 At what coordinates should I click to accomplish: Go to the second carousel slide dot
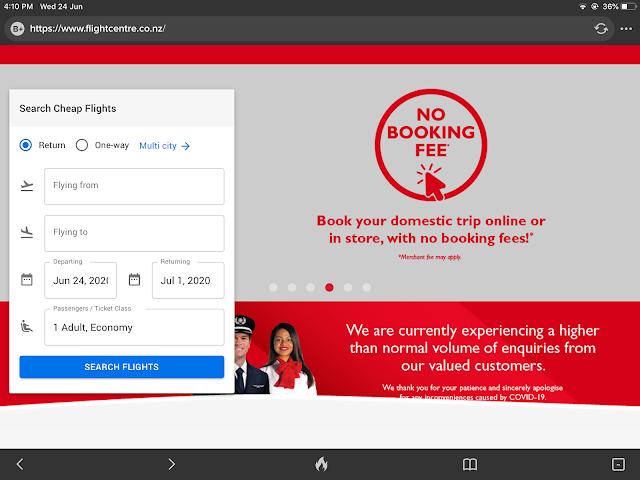(x=292, y=287)
